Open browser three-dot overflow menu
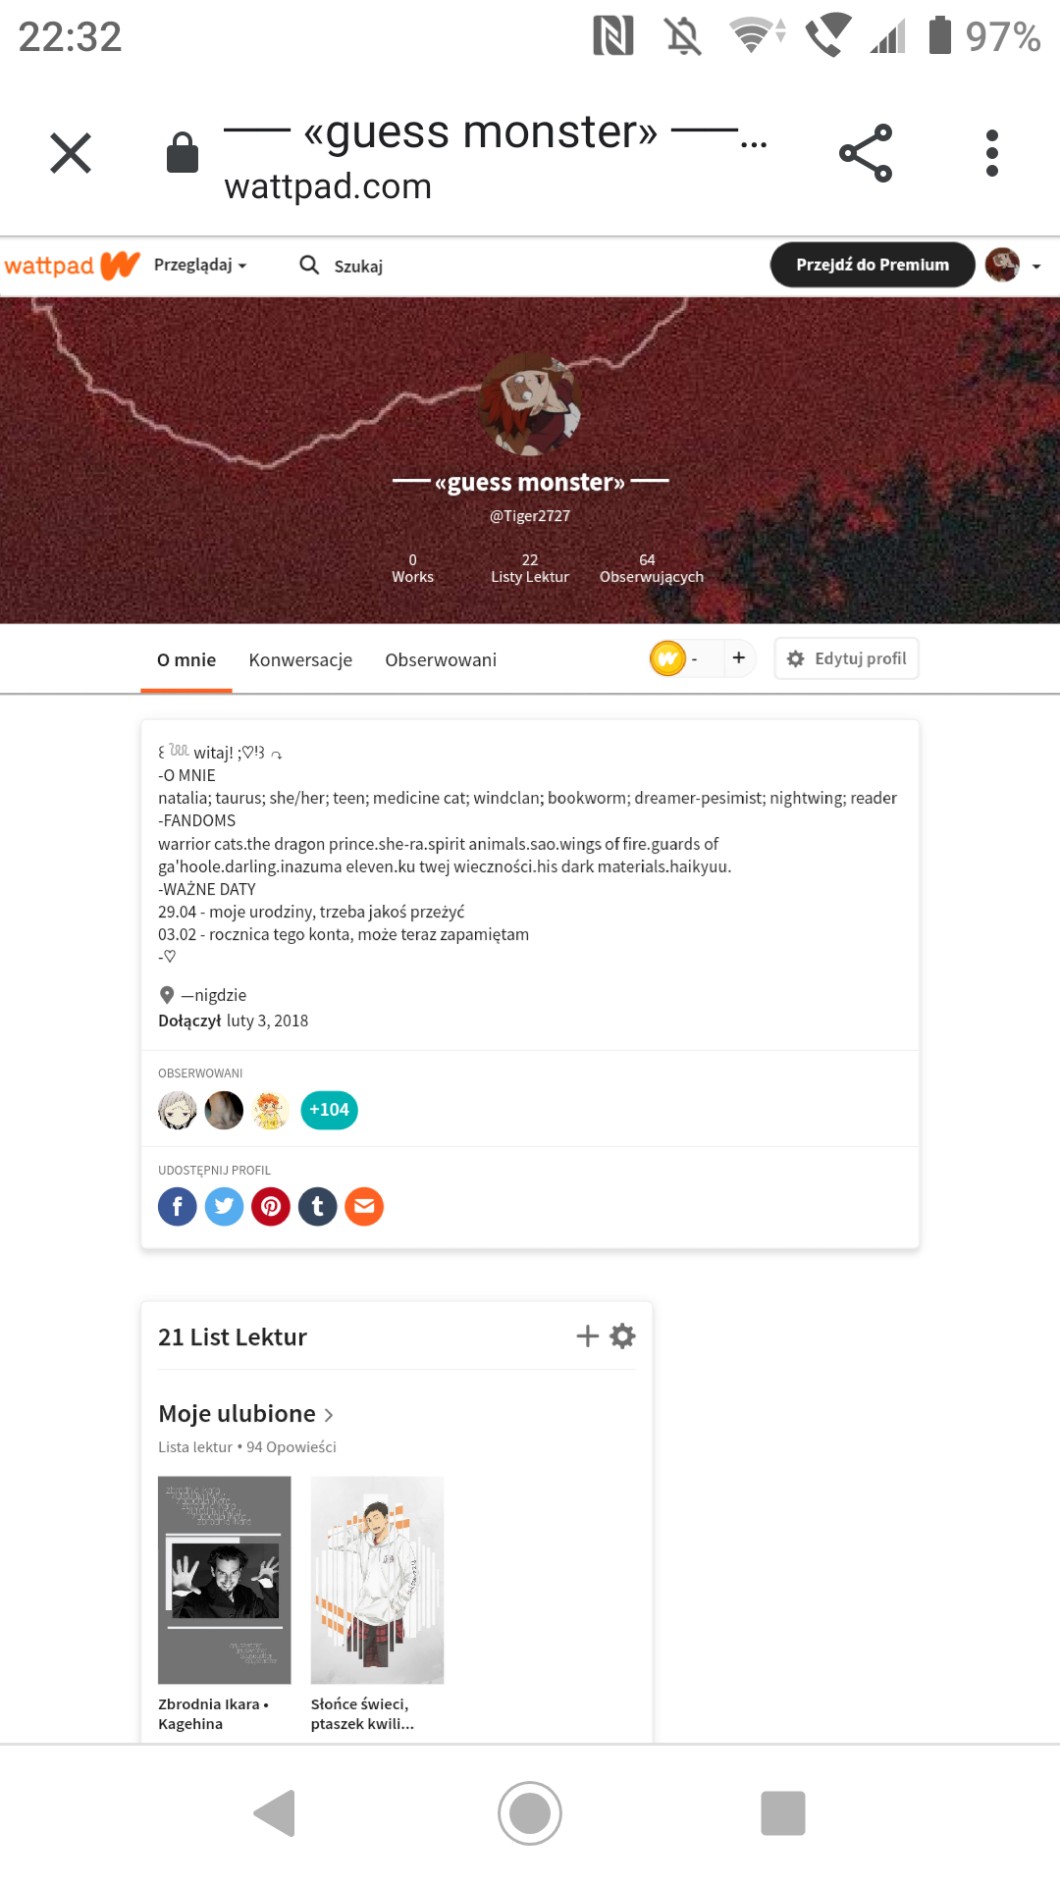This screenshot has width=1060, height=1884. coord(992,153)
